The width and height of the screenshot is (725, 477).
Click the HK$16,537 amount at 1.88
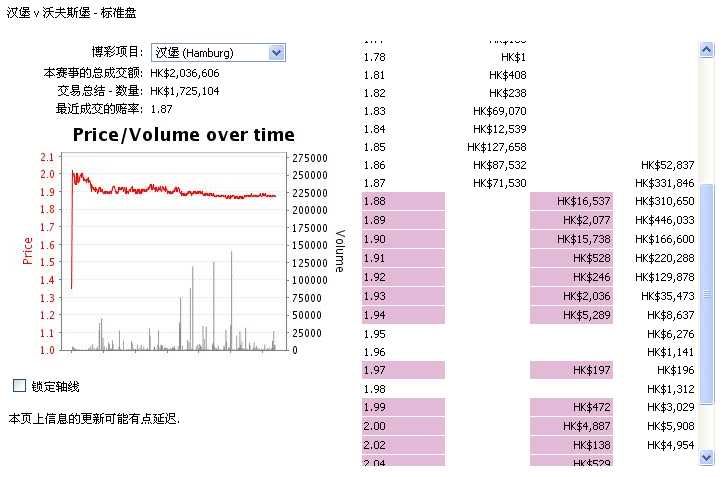573,202
